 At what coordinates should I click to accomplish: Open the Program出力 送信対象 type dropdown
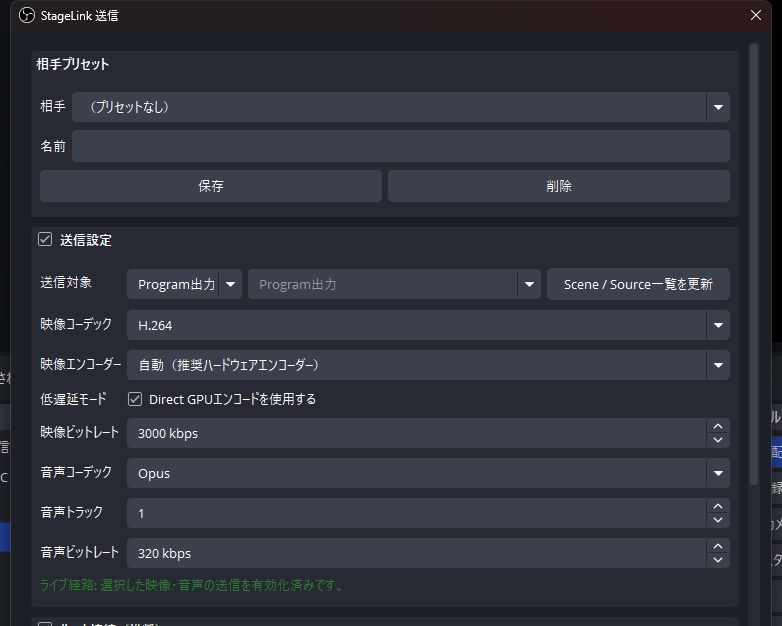184,284
